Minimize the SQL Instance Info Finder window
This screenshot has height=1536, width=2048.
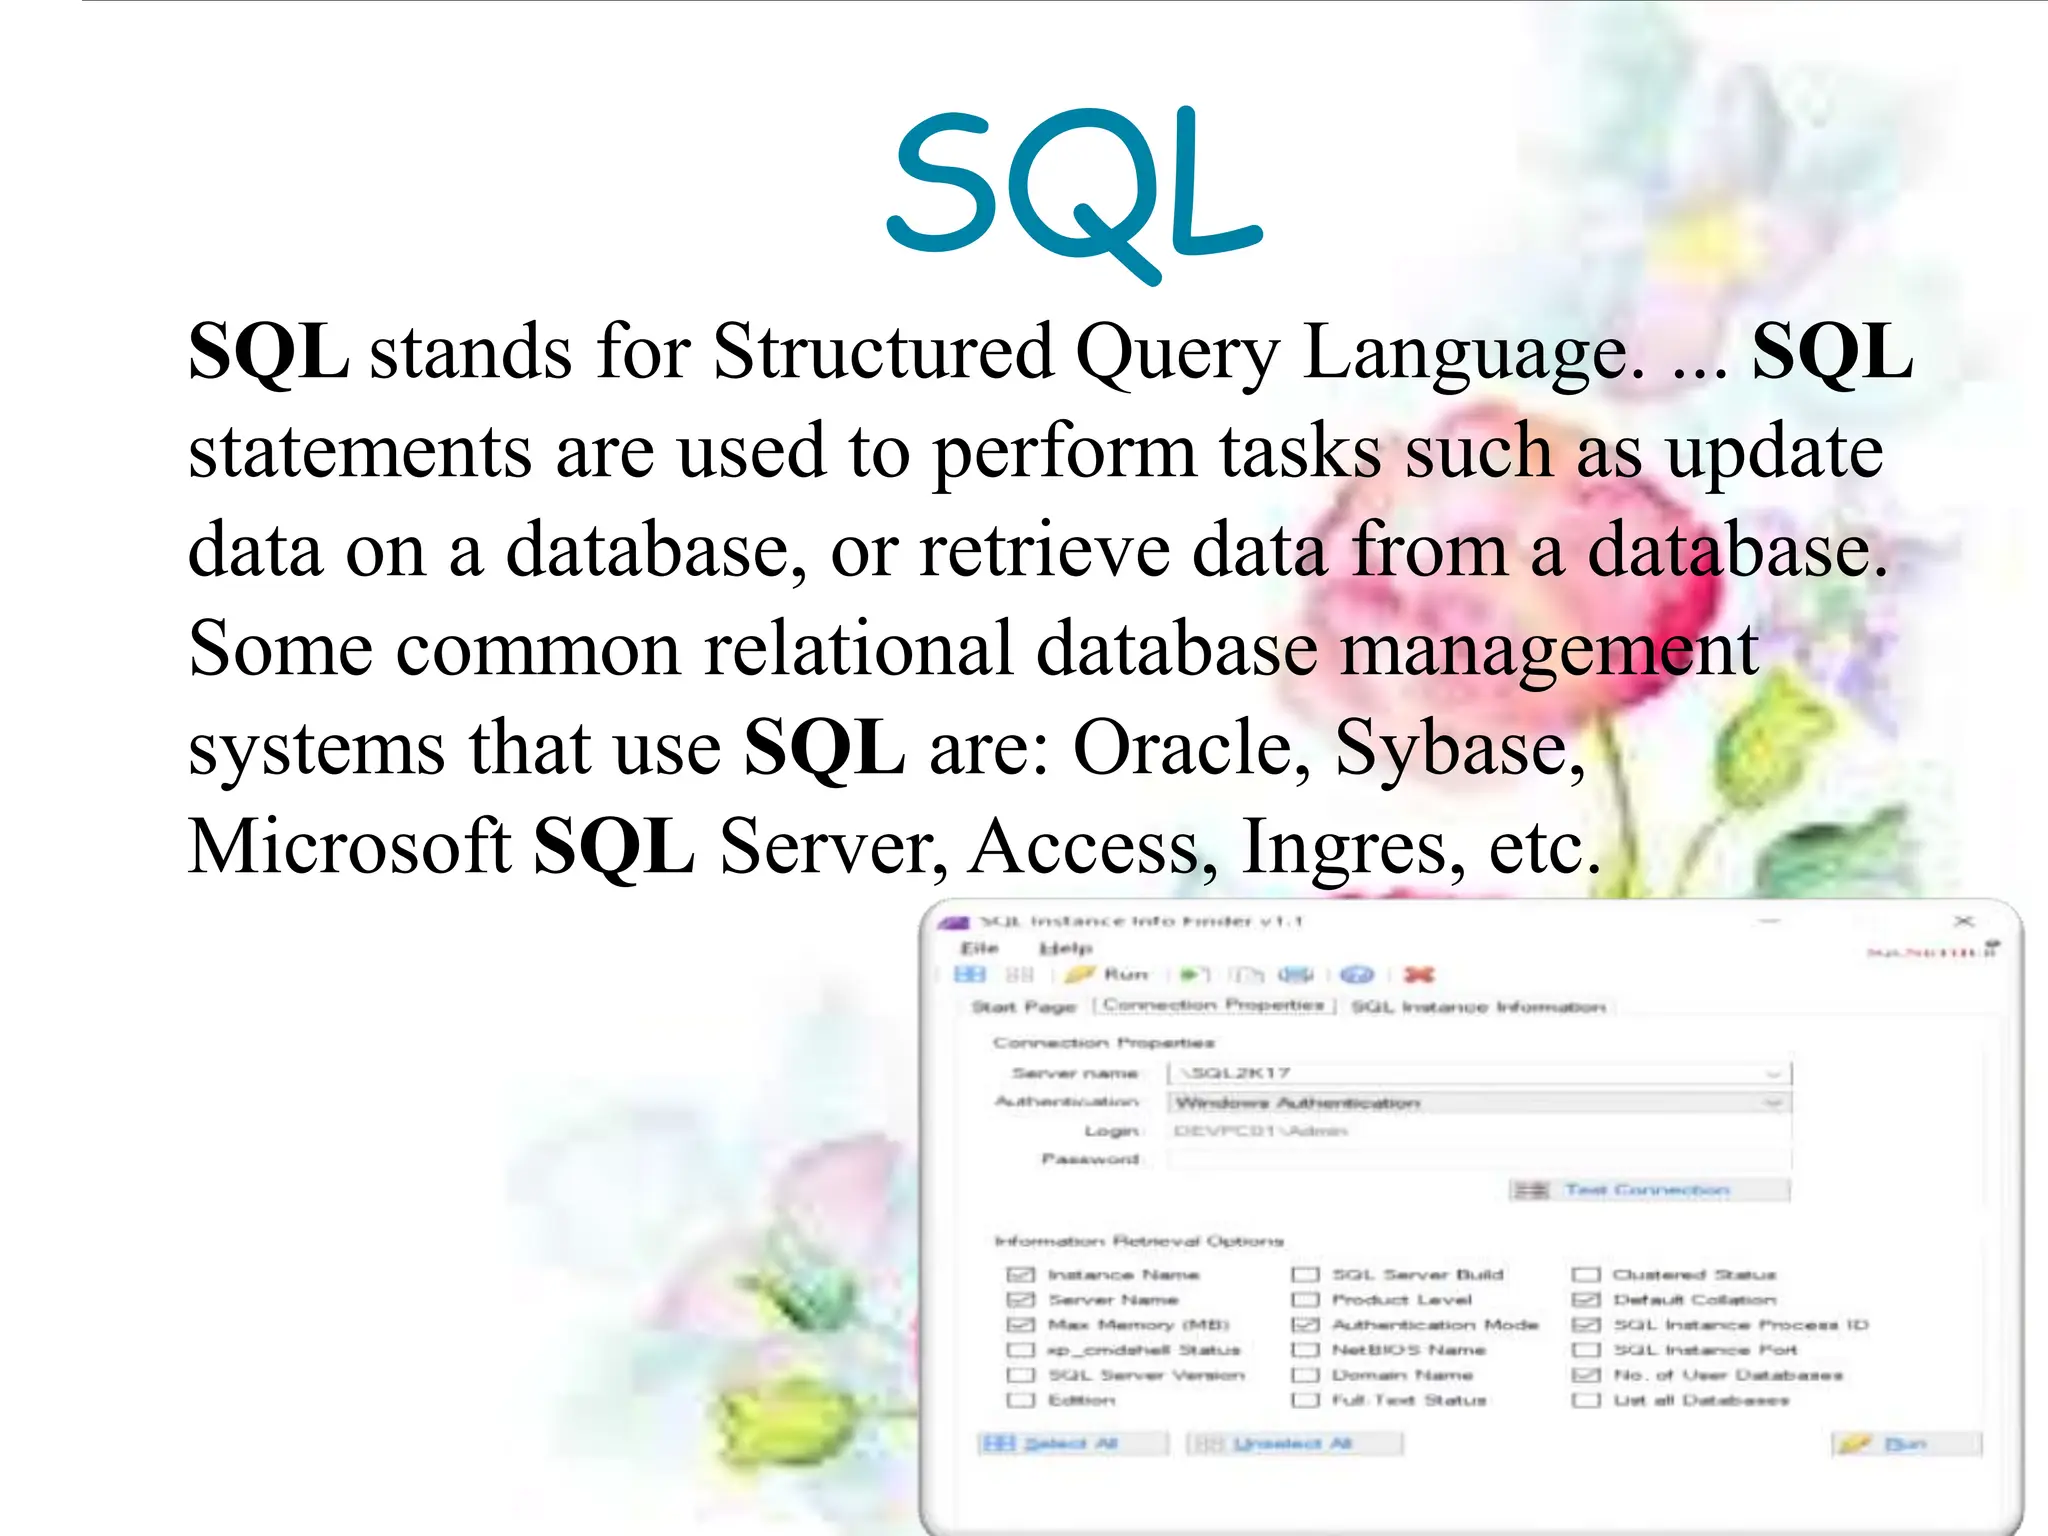(x=1771, y=921)
